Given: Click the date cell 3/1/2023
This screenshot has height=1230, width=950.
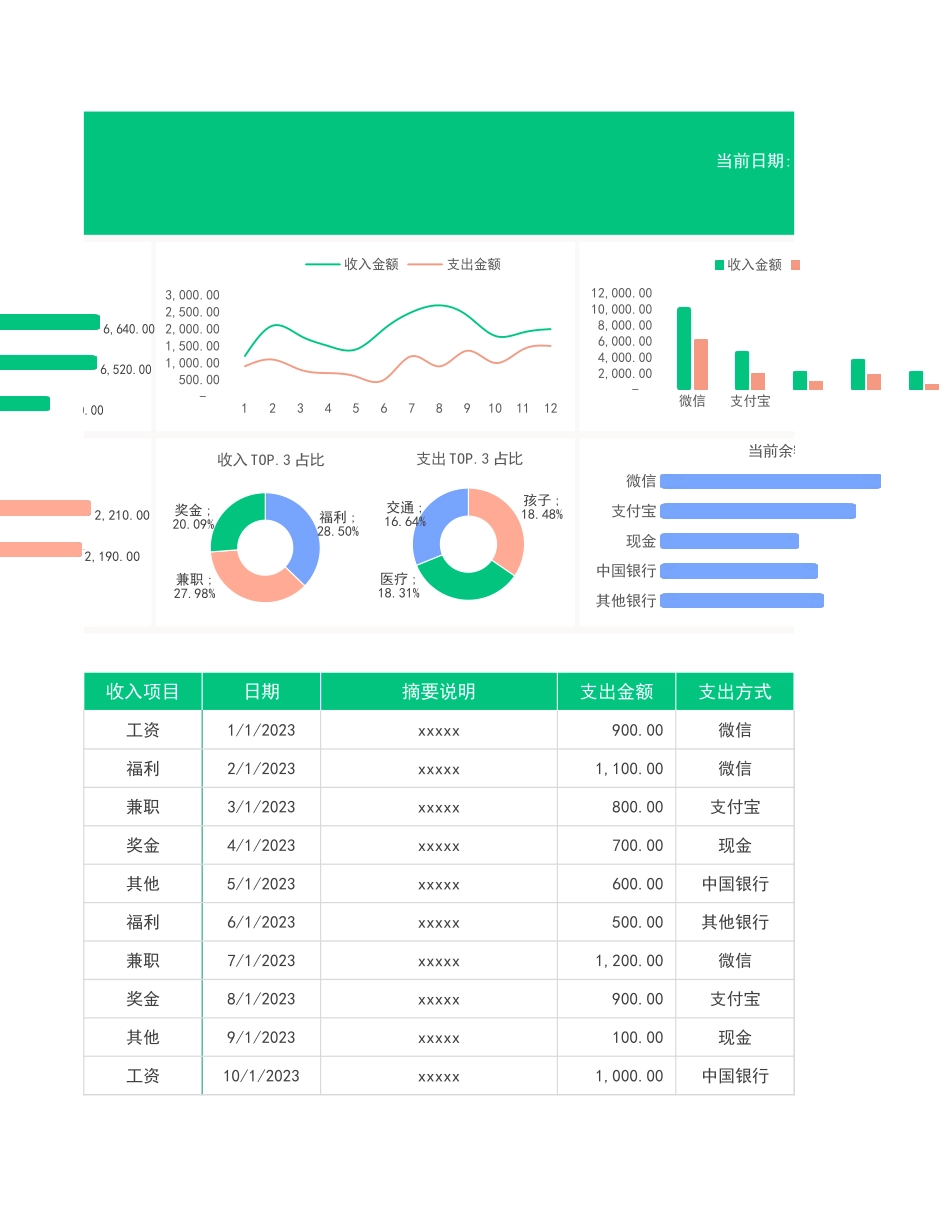Looking at the screenshot, I should point(261,807).
